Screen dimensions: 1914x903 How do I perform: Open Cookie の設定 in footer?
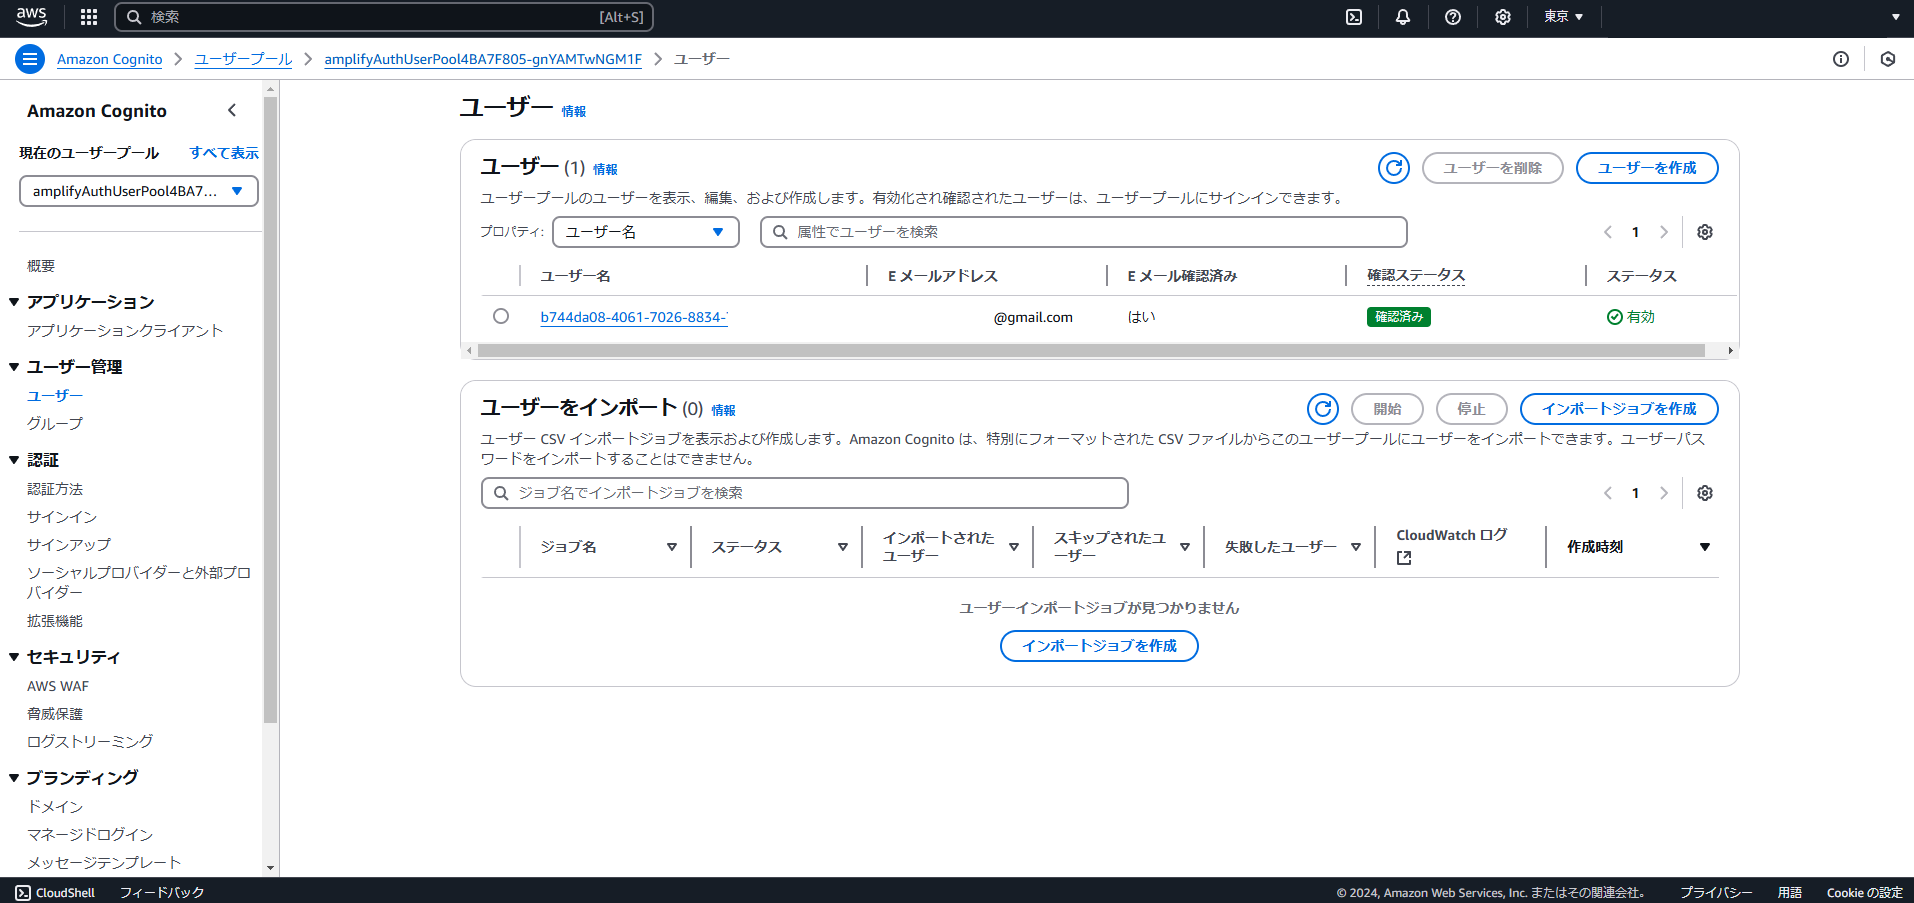point(1864,892)
